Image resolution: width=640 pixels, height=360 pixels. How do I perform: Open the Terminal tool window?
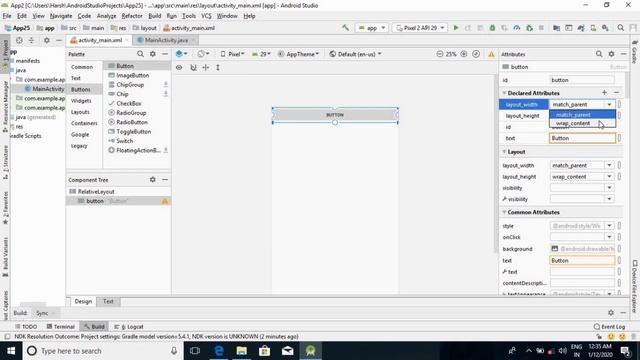61,327
